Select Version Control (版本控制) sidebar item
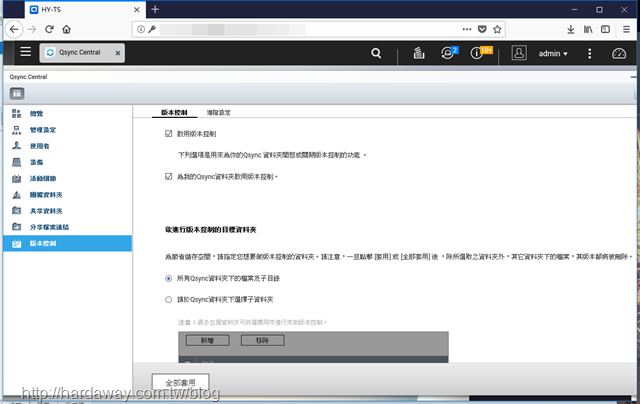Screen dimensions: 640x404 point(67,243)
